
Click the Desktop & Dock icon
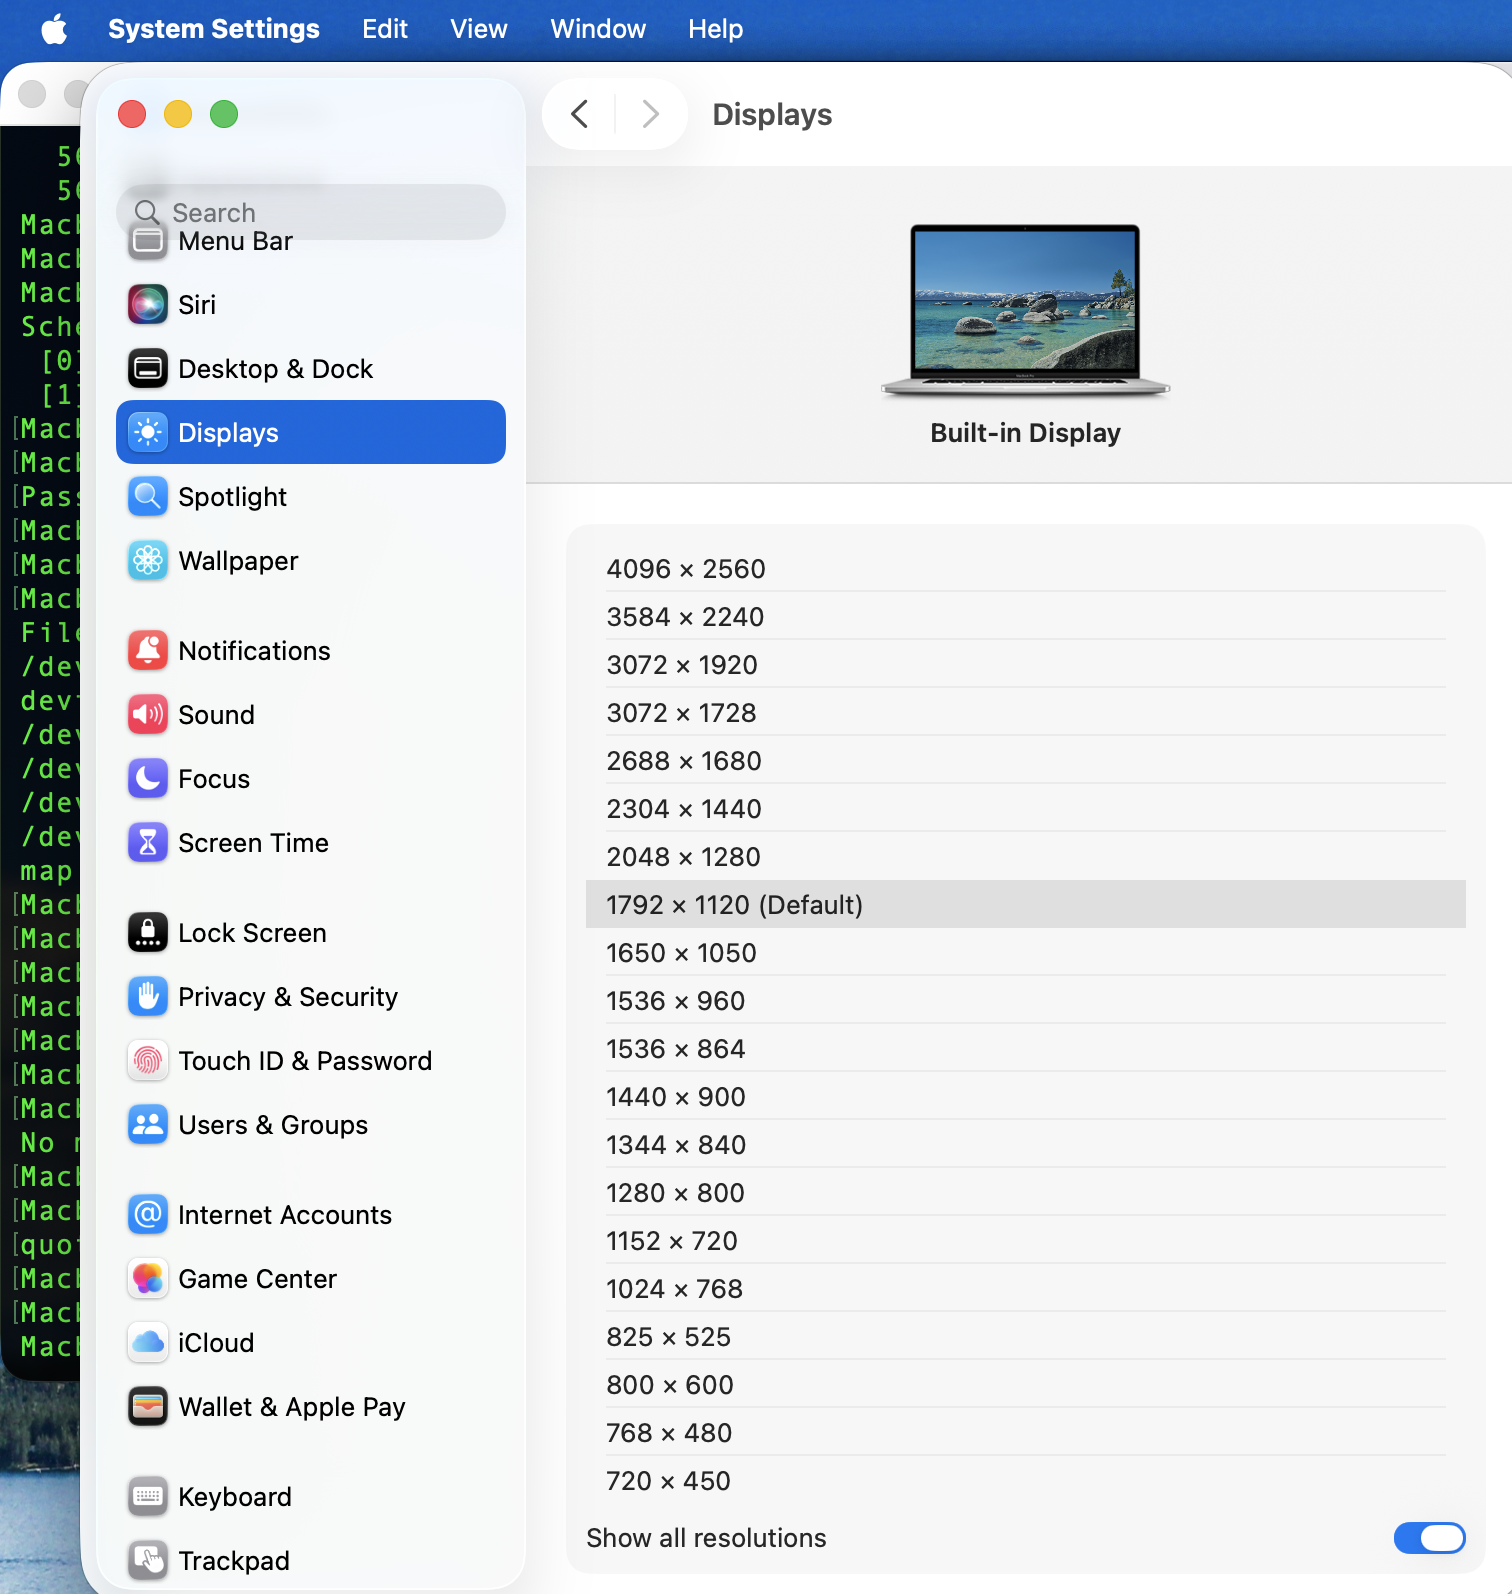[148, 369]
